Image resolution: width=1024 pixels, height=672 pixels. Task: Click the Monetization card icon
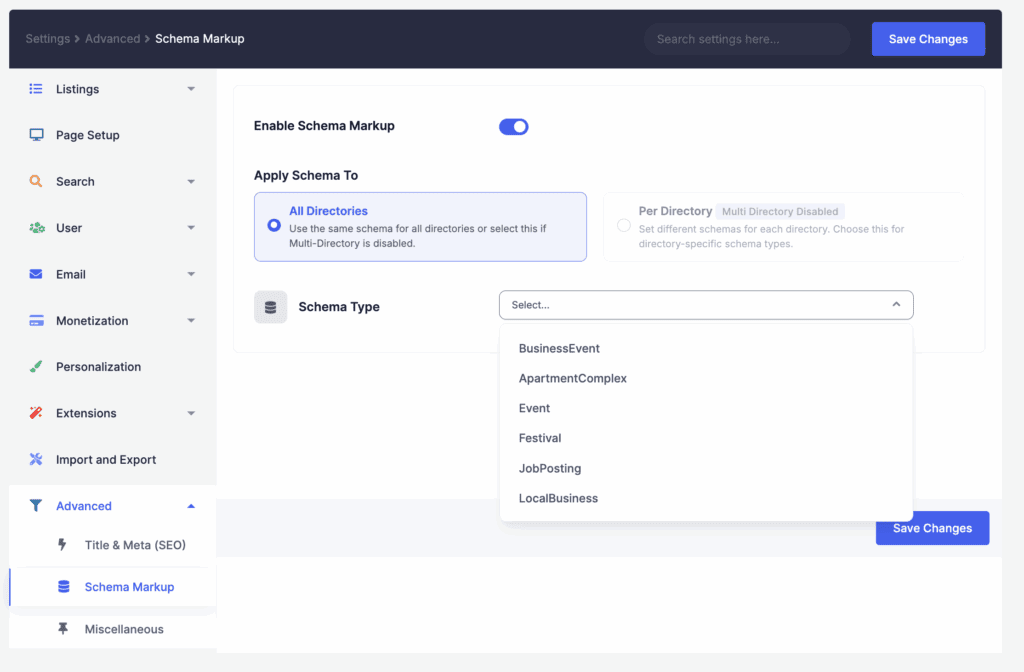click(x=37, y=320)
